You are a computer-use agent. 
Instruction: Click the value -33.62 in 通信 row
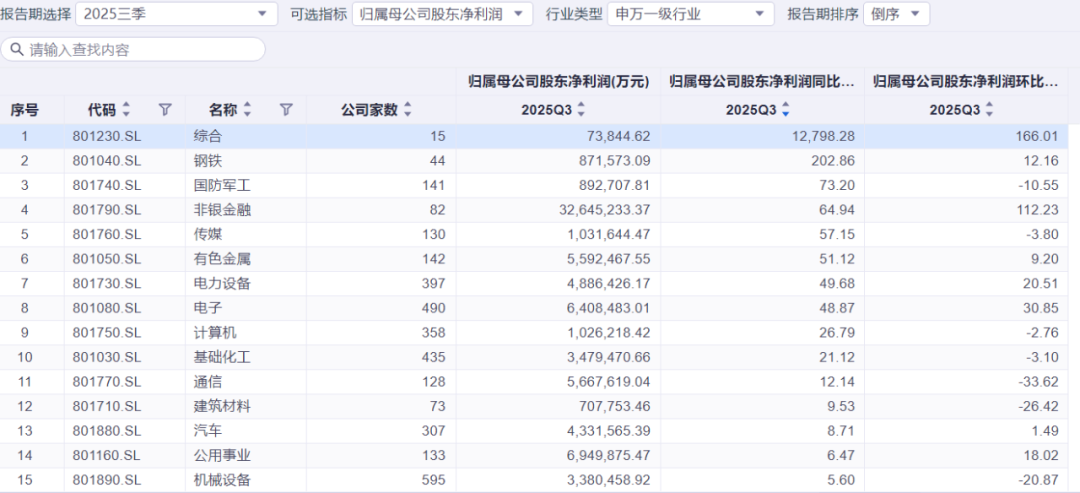coord(1039,382)
